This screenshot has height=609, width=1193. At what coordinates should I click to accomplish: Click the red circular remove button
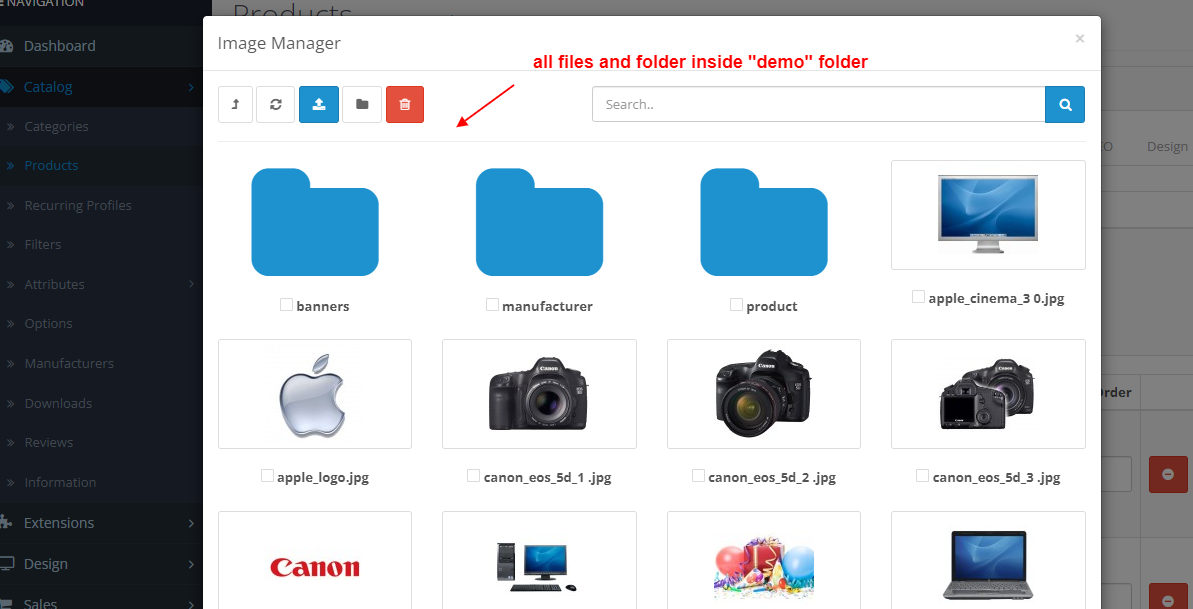pos(1167,474)
